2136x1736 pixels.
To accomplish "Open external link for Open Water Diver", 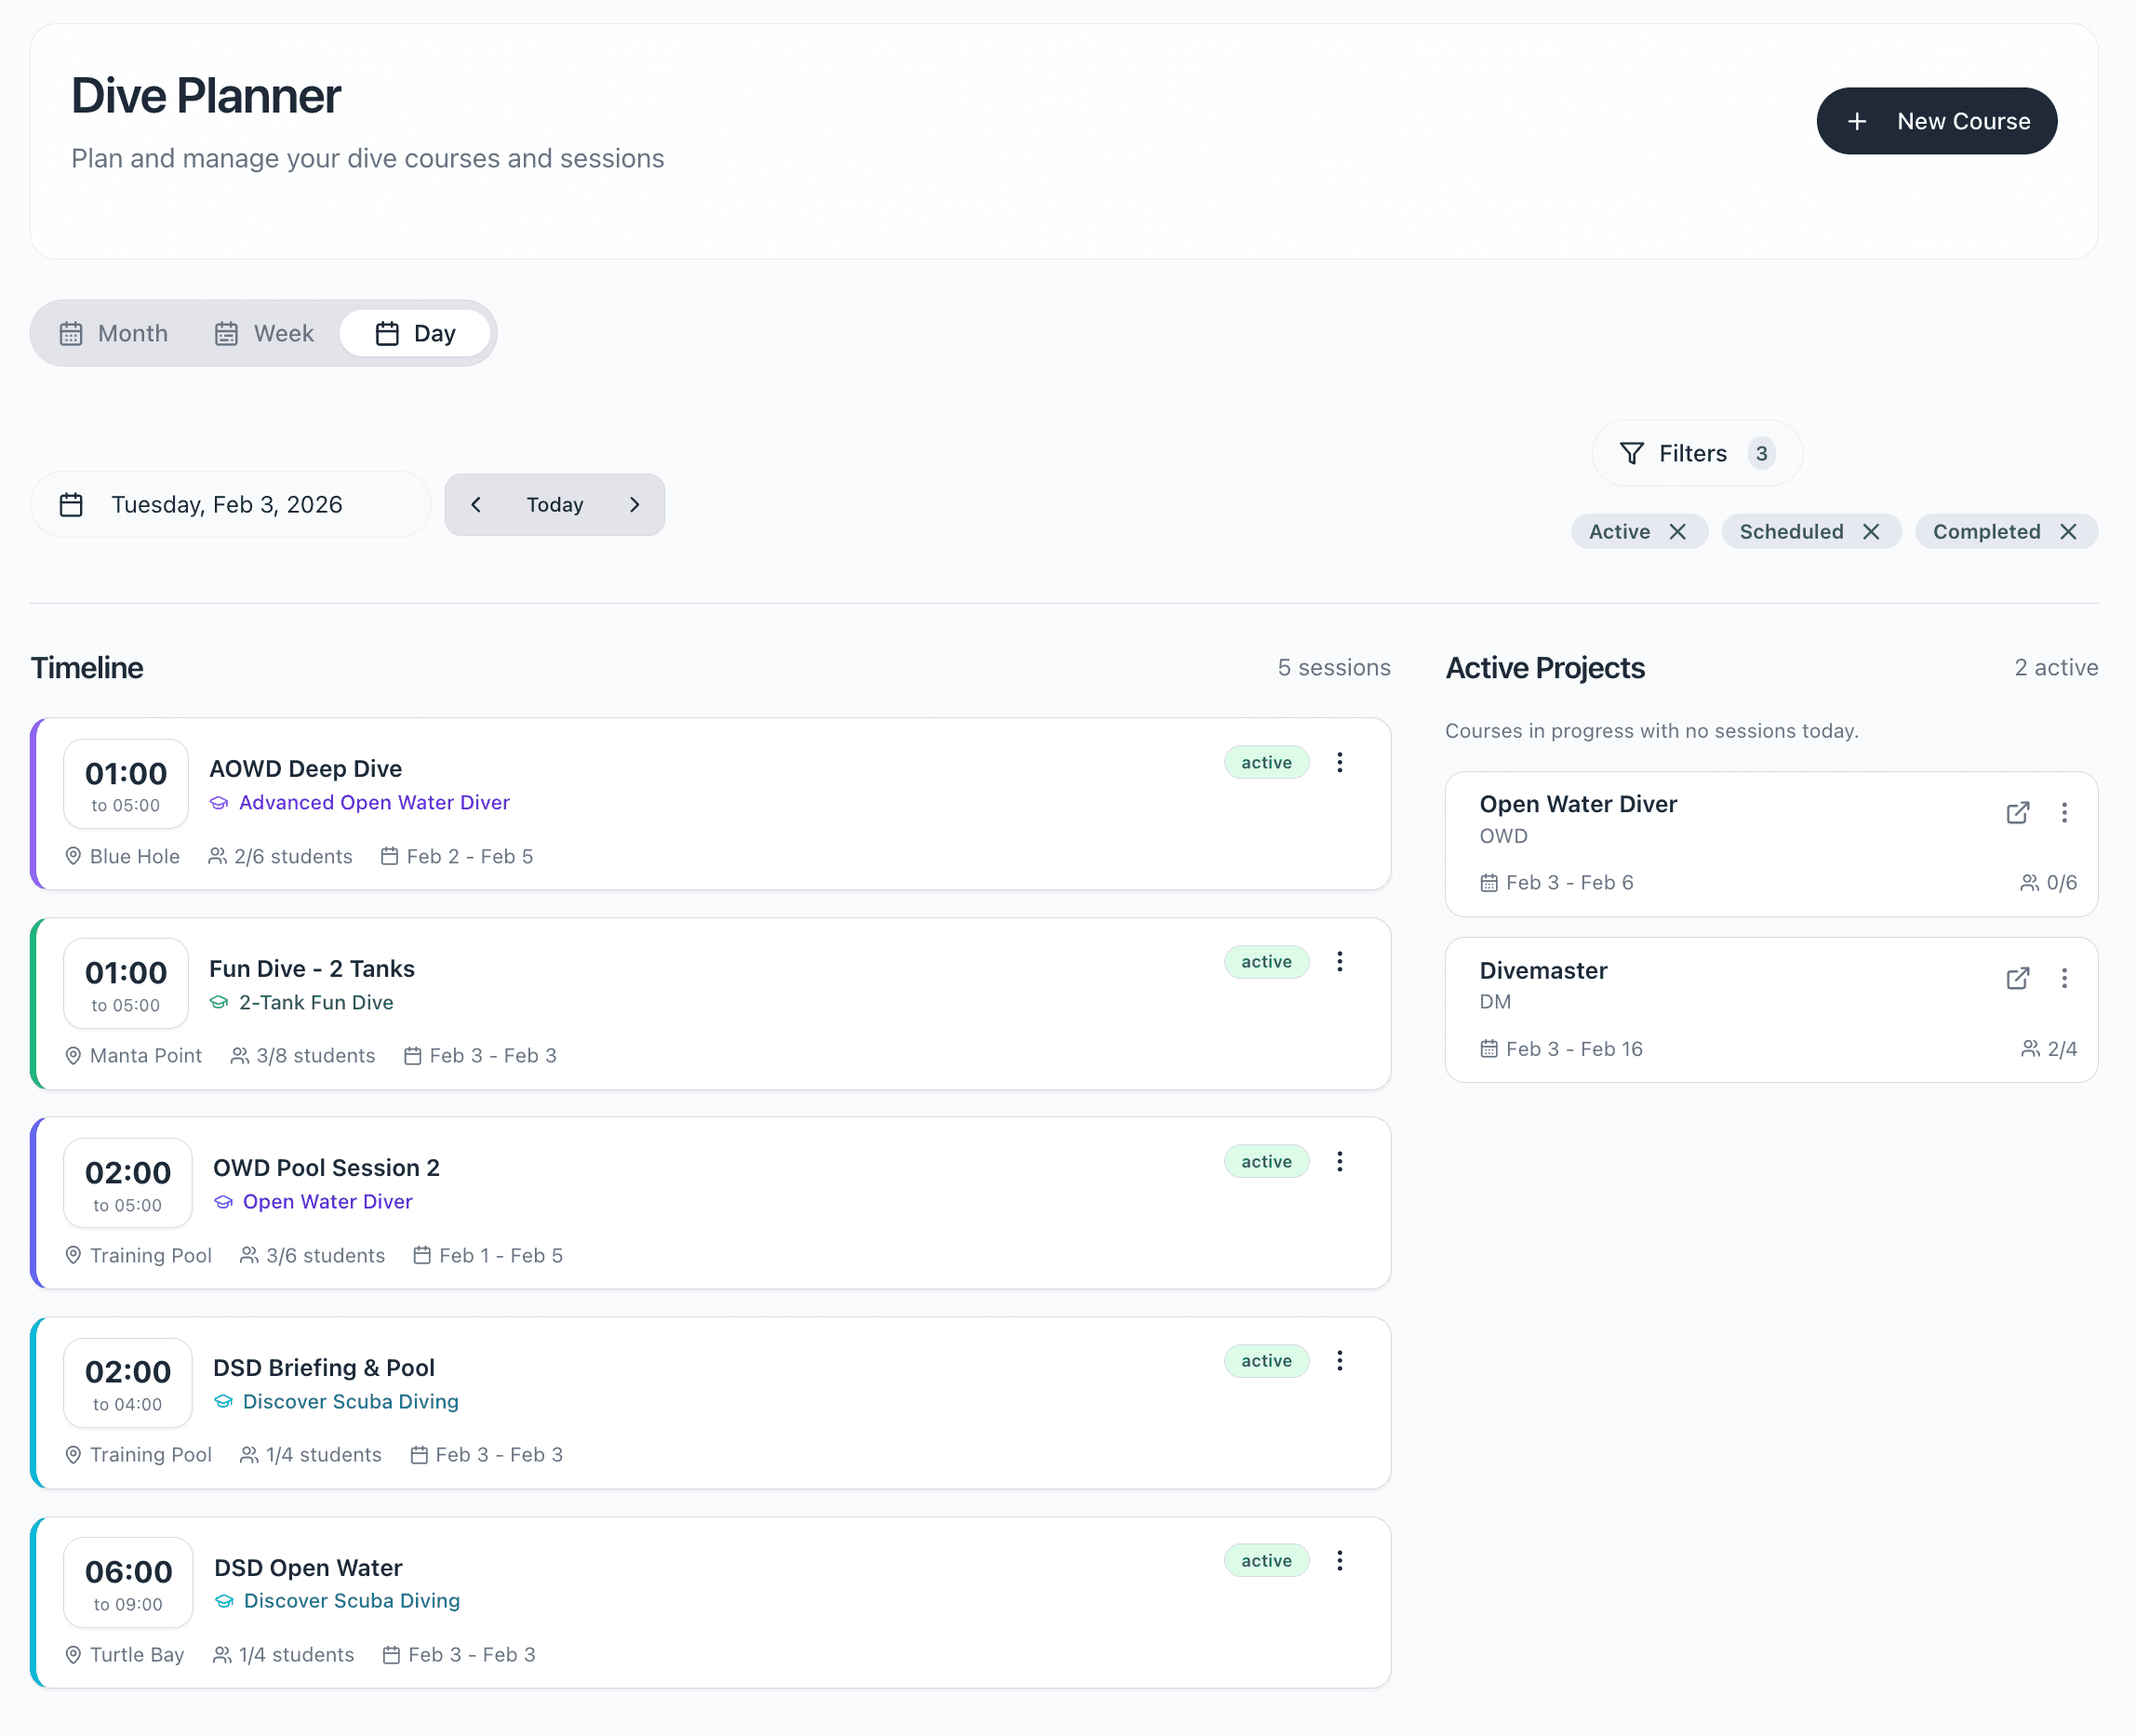I will tap(2017, 812).
